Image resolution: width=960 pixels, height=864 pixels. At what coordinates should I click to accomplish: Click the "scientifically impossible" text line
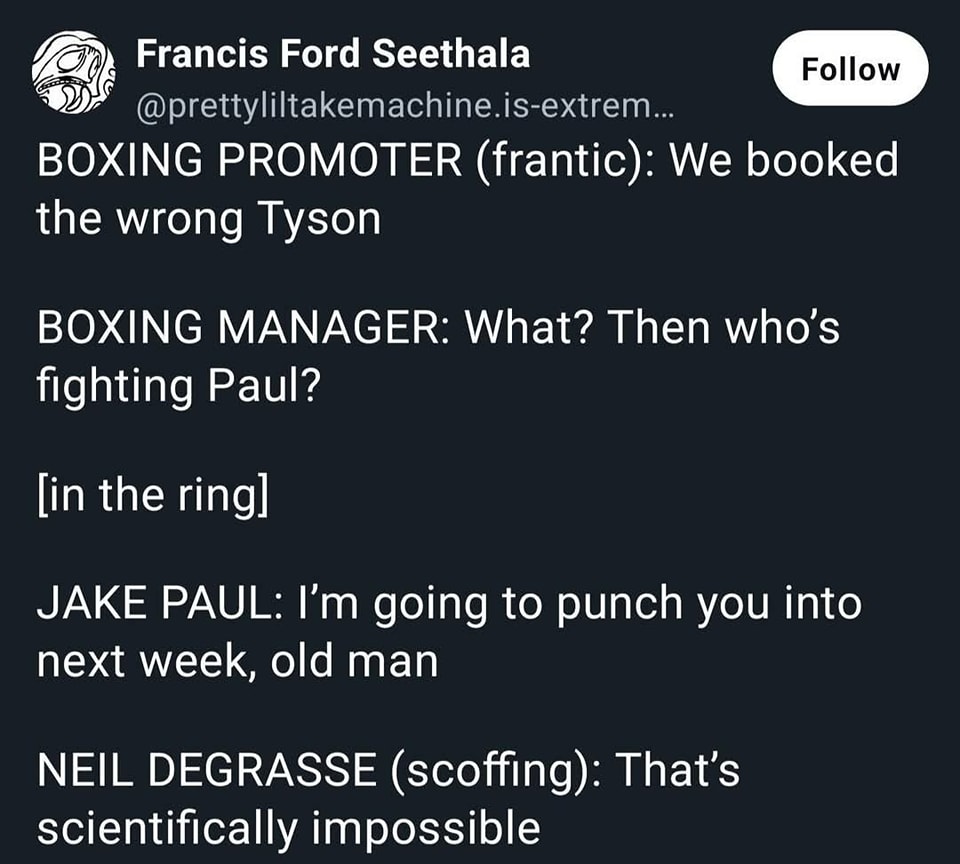pyautogui.click(x=288, y=827)
